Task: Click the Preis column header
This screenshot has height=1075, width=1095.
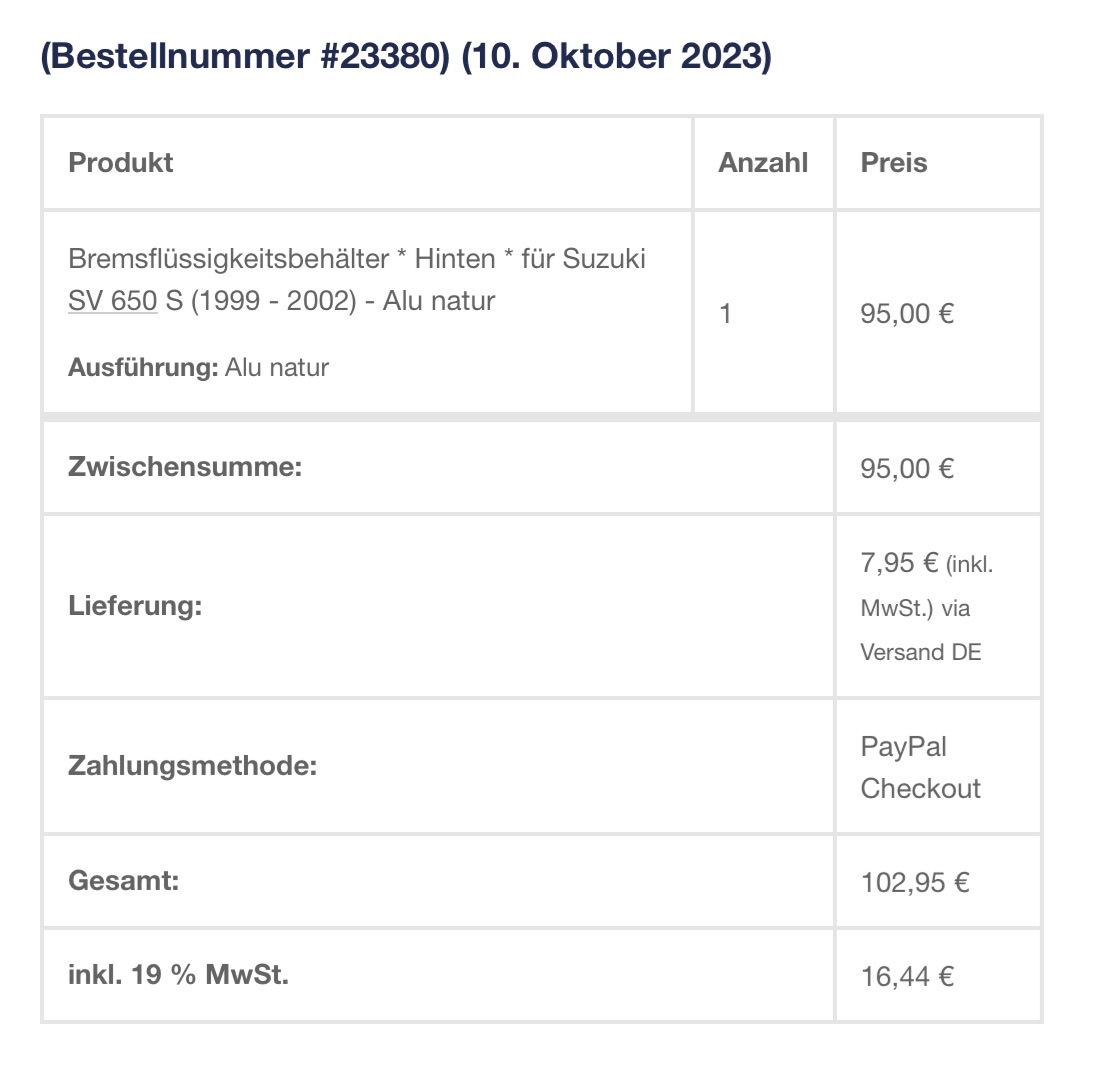Action: click(x=894, y=162)
